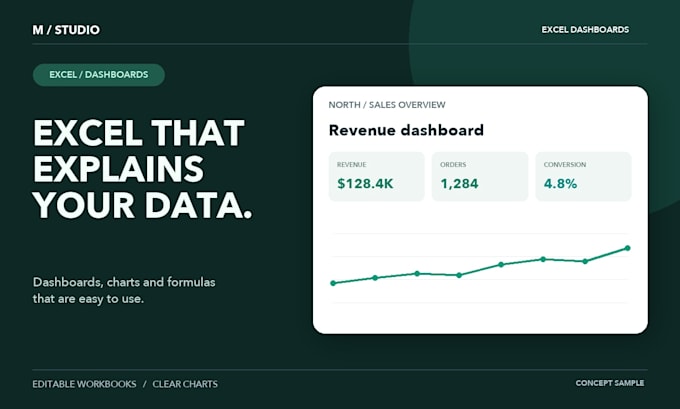The width and height of the screenshot is (680, 409).
Task: Click the 1,284 orders value
Action: (459, 183)
